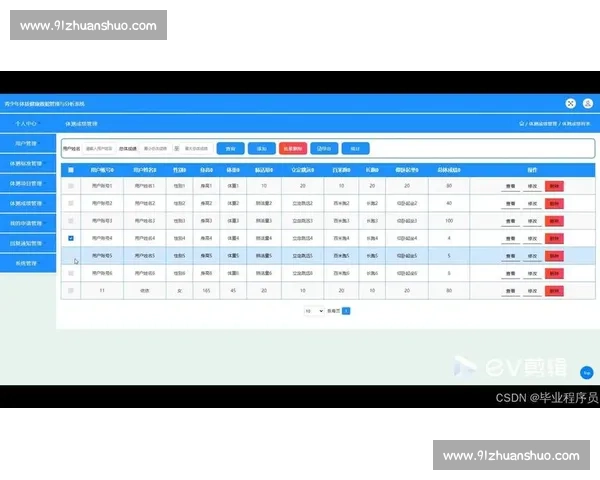Expand 用户管理 in the sidebar
This screenshot has width=600, height=480.
(x=28, y=143)
